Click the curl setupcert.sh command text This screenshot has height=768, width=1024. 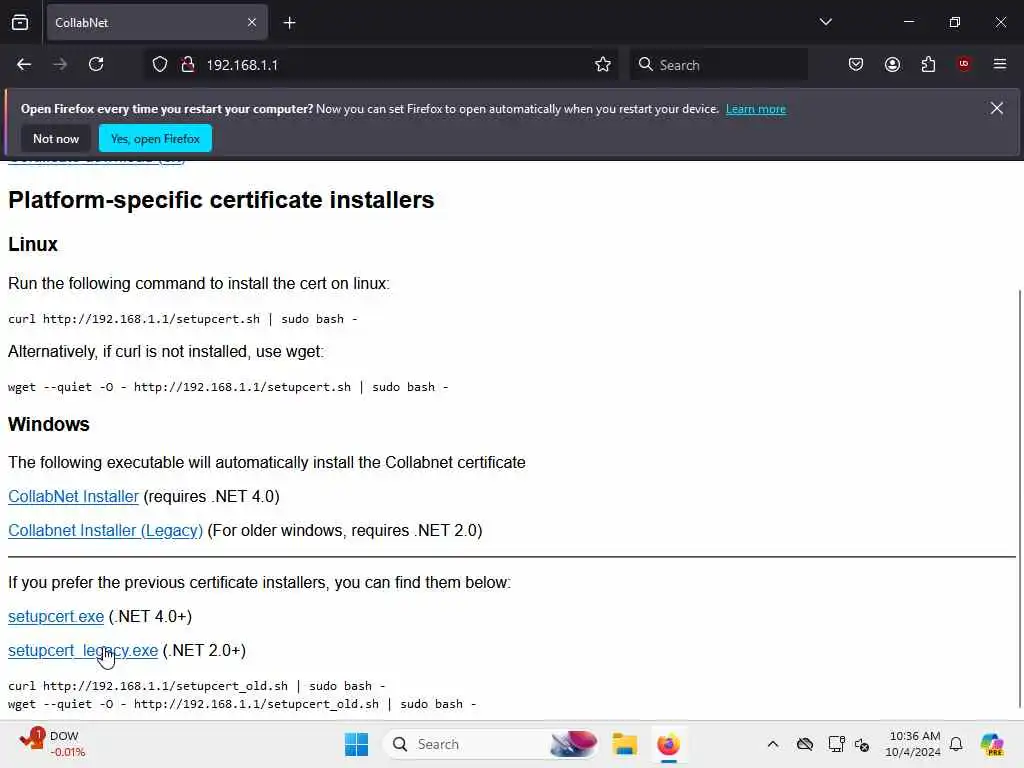[183, 319]
